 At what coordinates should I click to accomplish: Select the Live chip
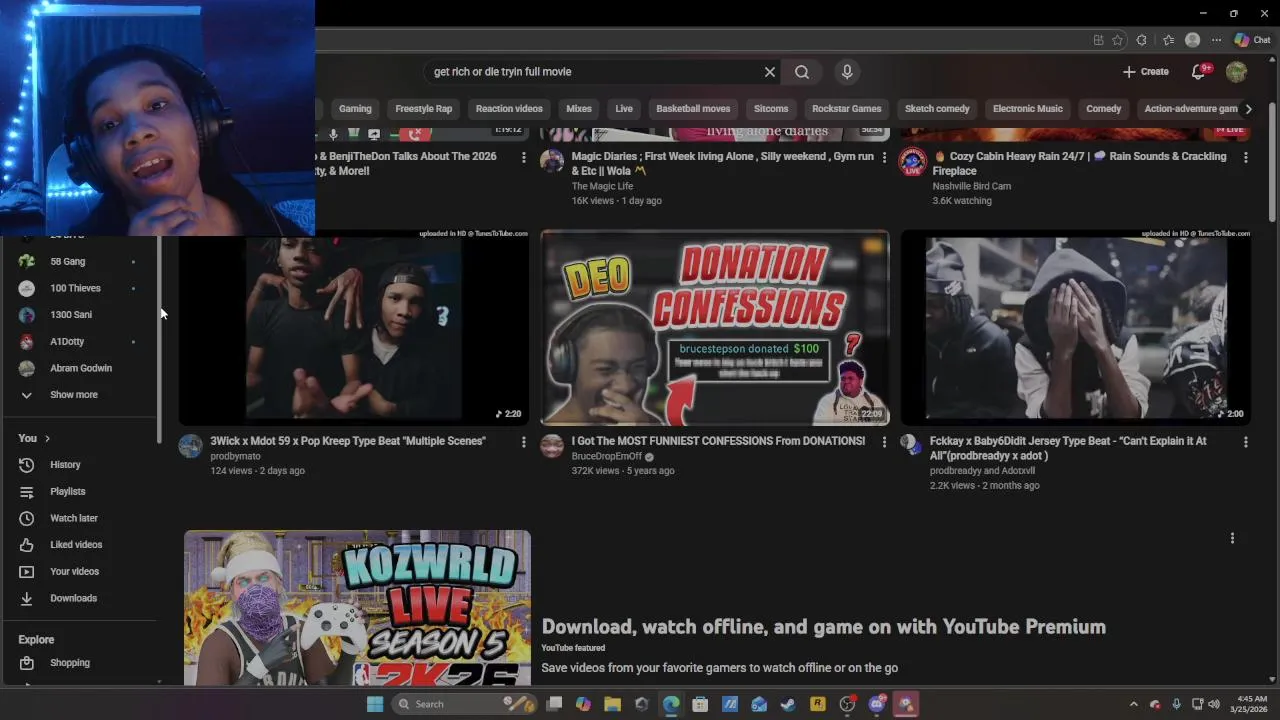point(624,109)
